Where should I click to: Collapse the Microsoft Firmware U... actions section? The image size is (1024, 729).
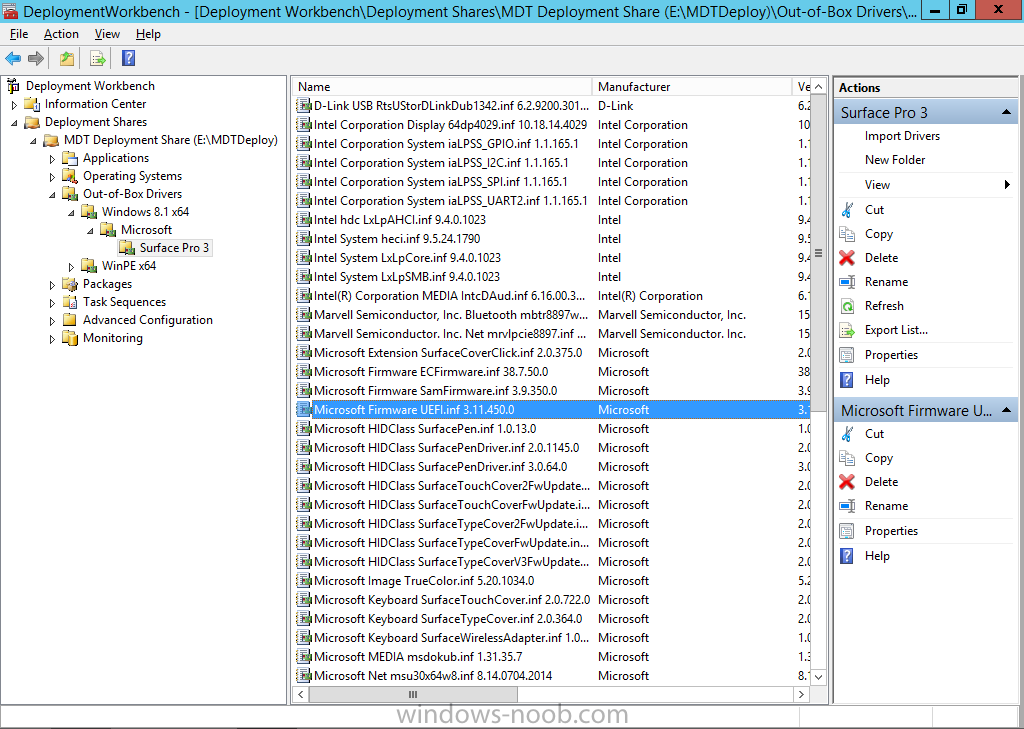[x=1006, y=410]
